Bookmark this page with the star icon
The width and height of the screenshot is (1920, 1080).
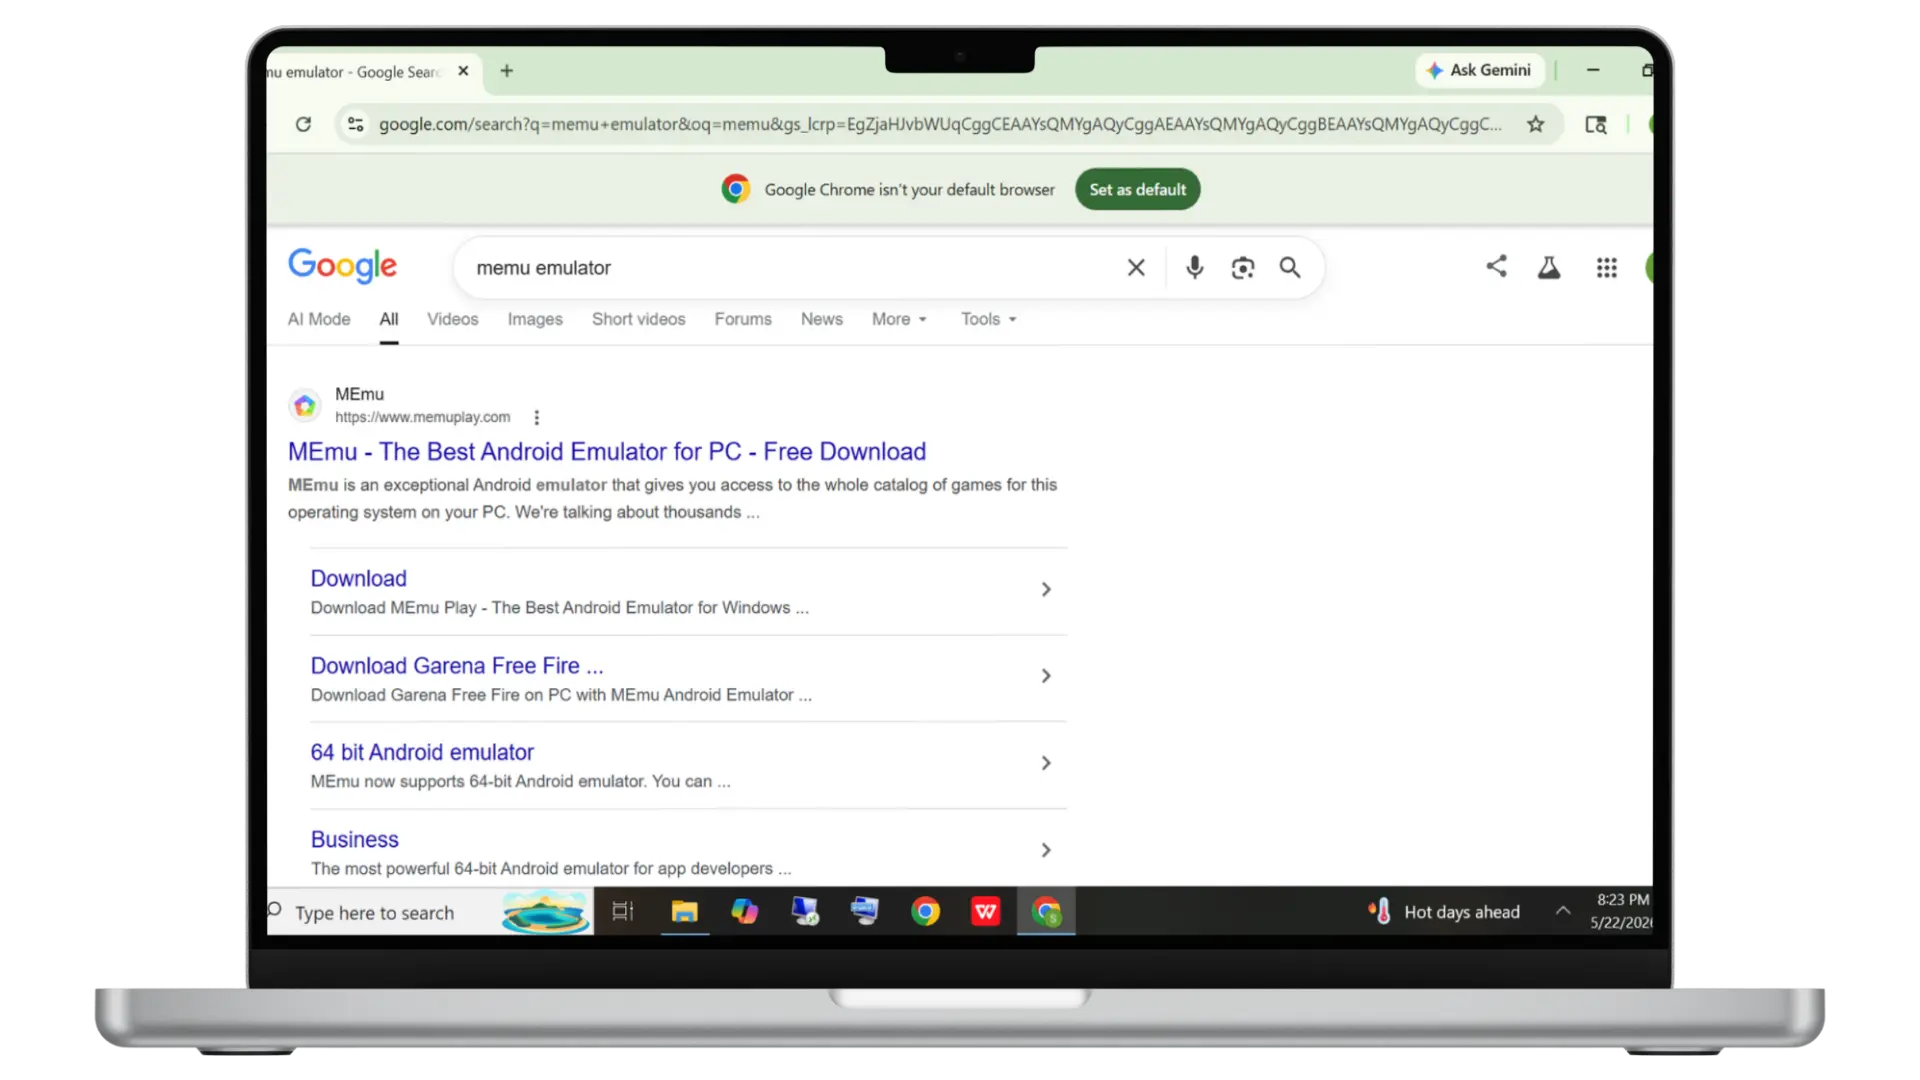click(x=1536, y=124)
